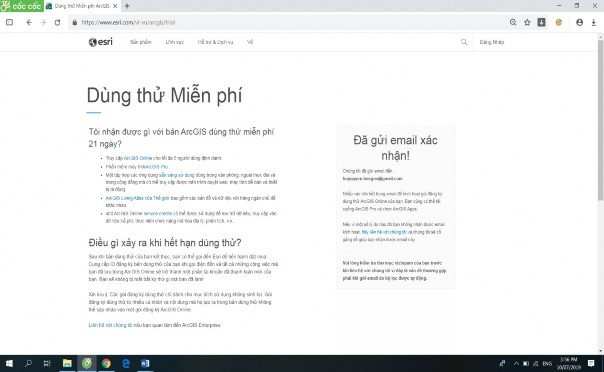Click Liên hệ với chúng tôi link at bottom

(111, 325)
